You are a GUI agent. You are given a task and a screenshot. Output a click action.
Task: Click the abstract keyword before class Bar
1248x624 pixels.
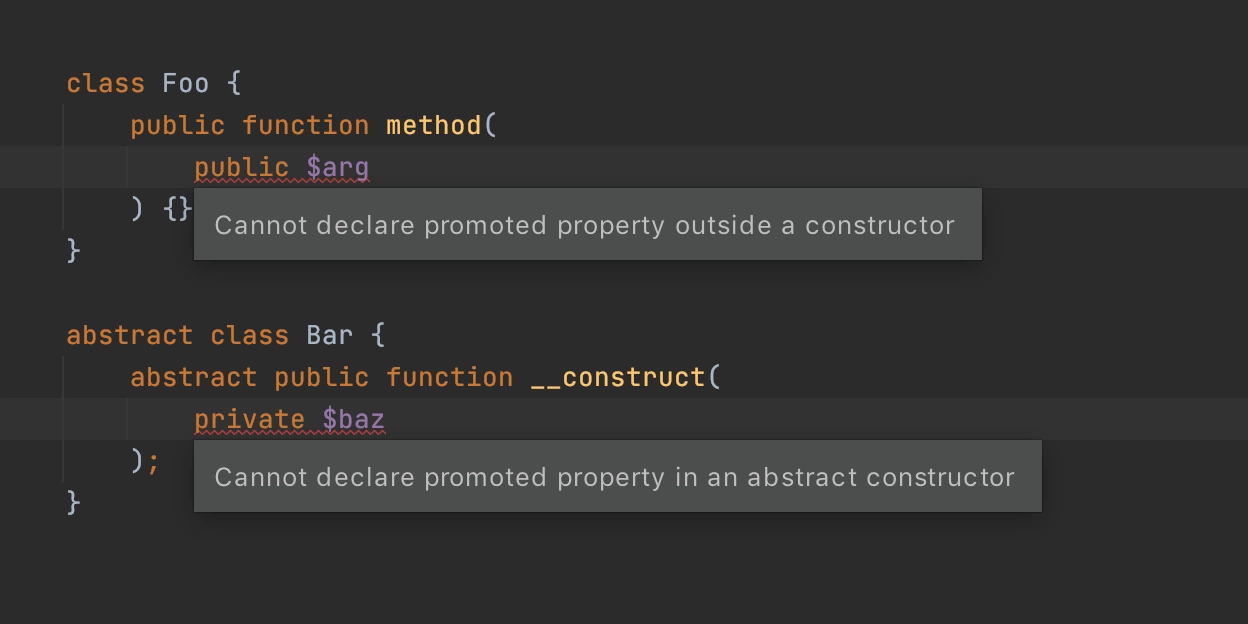[130, 335]
